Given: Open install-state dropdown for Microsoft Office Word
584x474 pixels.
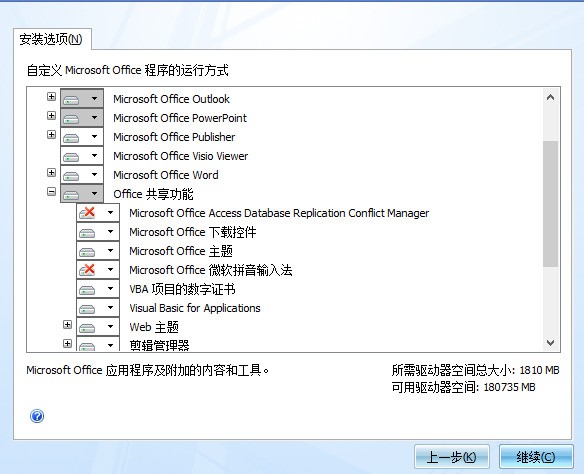Looking at the screenshot, I should click(x=94, y=175).
